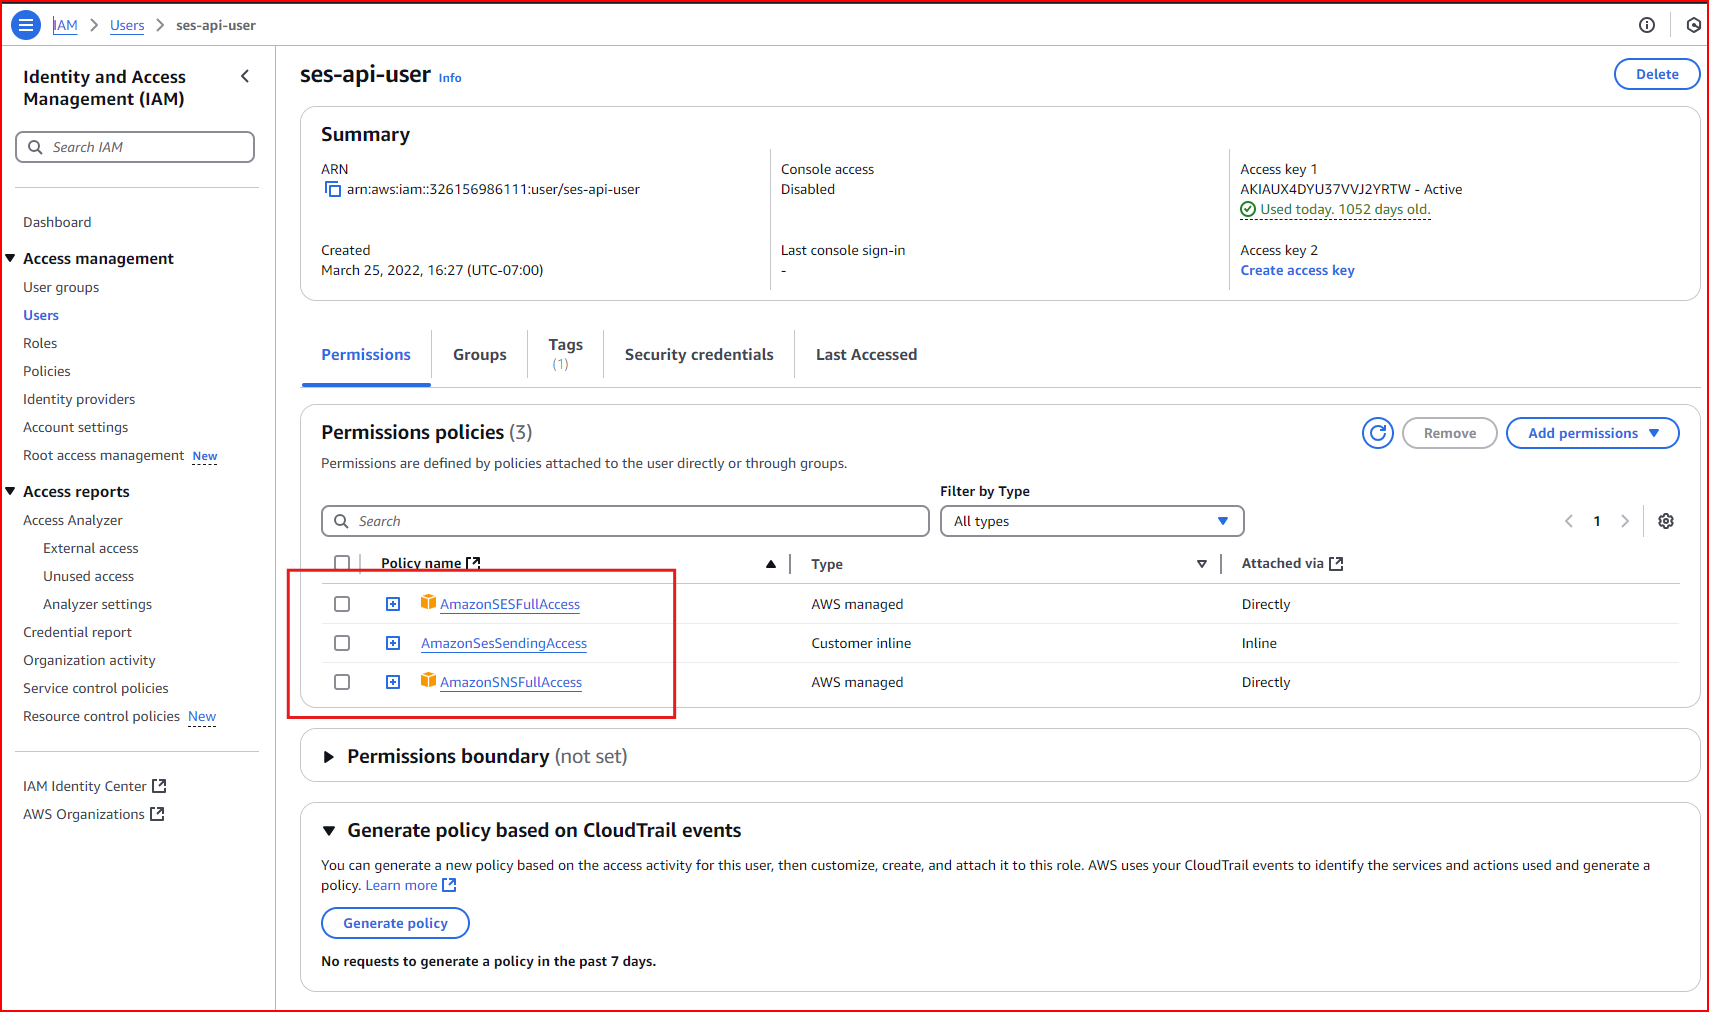
Task: Open the hamburger navigation menu
Action: tap(26, 25)
